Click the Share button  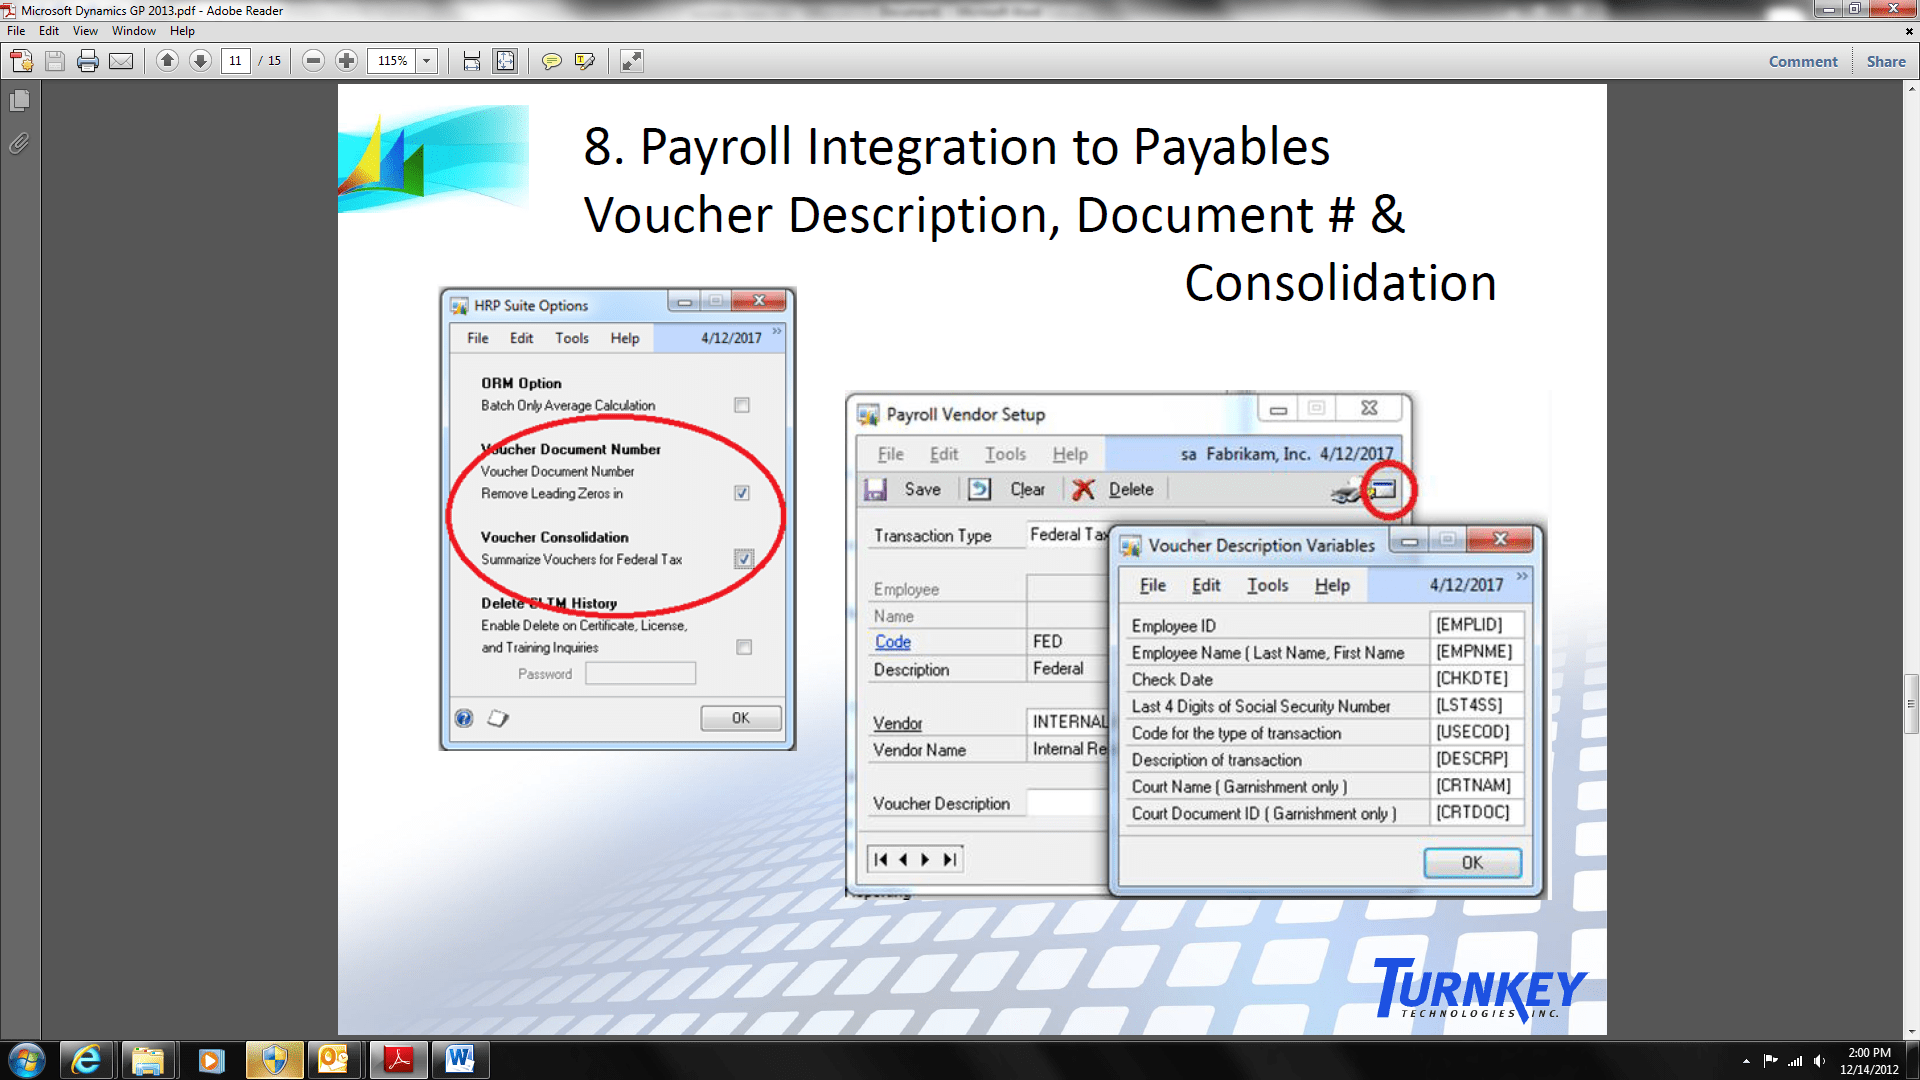1886,61
